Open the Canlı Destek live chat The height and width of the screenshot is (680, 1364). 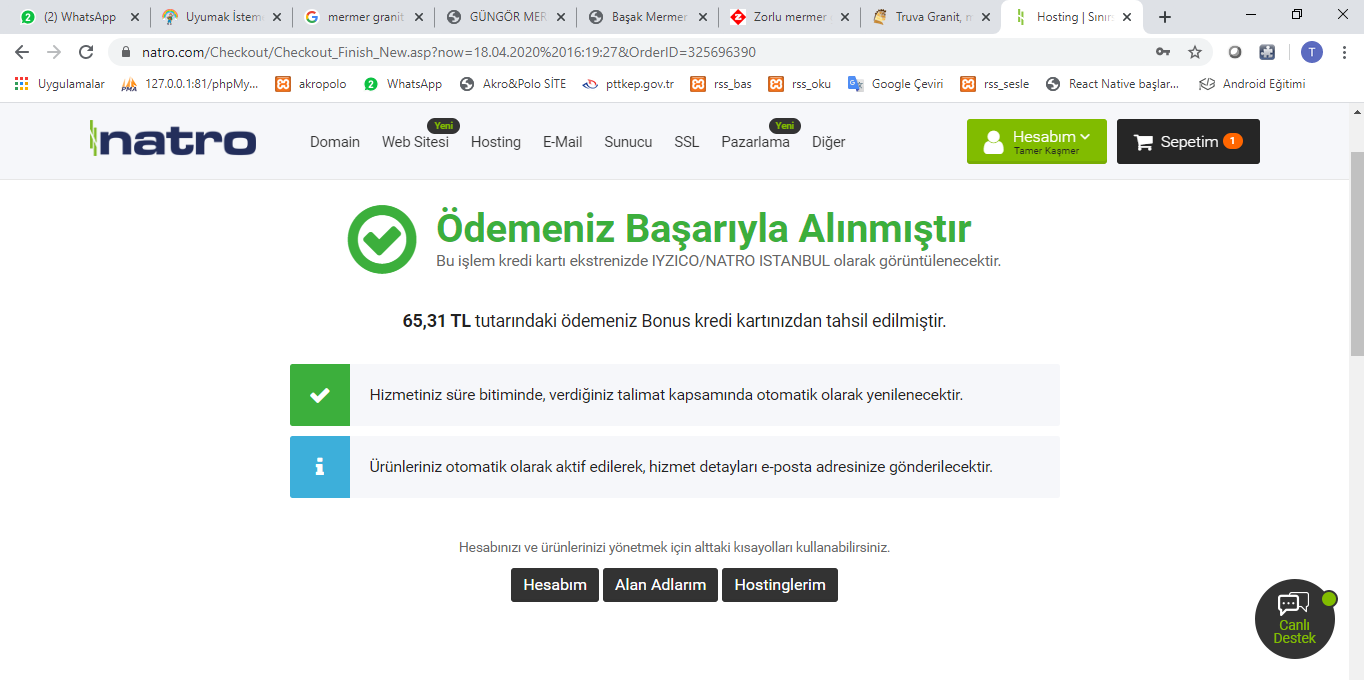click(1294, 618)
